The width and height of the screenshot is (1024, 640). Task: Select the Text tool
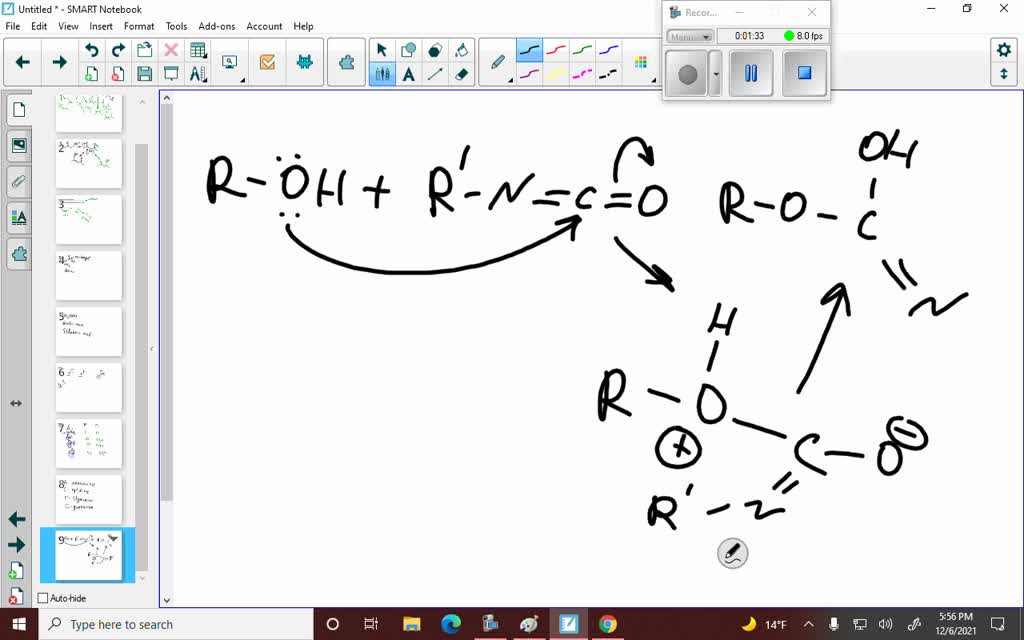pos(407,75)
